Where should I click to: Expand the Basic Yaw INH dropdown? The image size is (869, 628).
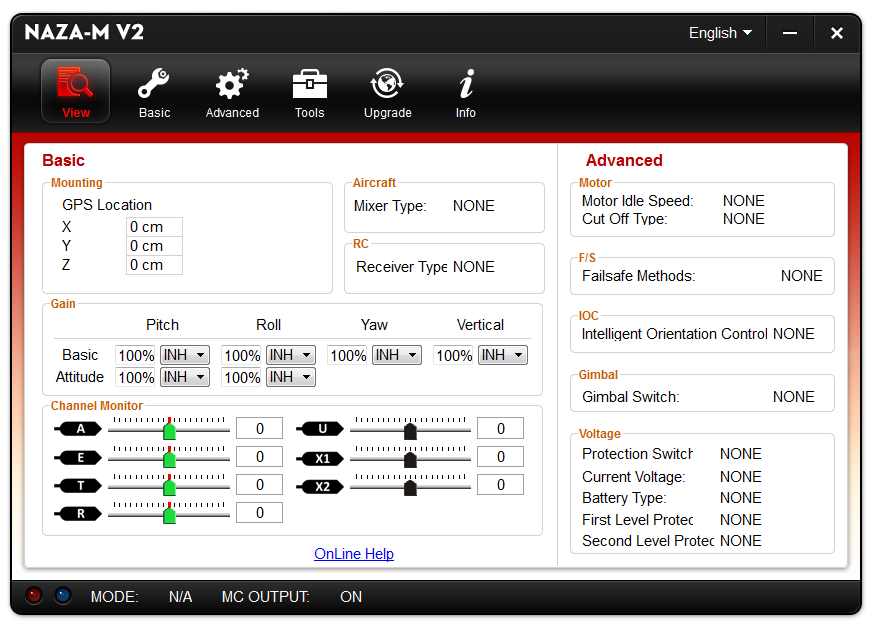click(397, 355)
